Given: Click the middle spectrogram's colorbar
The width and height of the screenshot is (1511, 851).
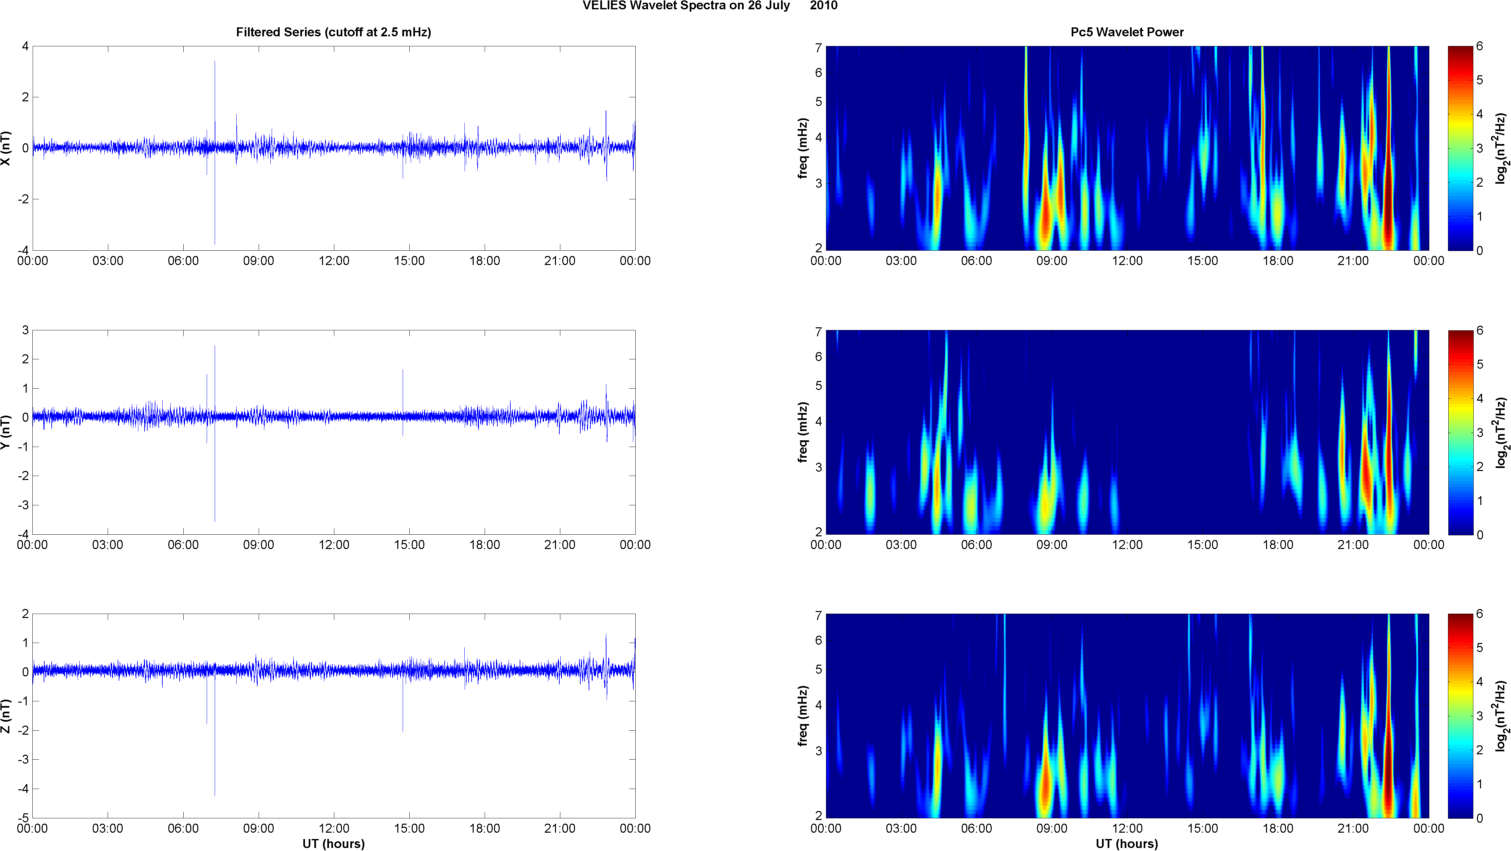Looking at the screenshot, I should (x=1459, y=432).
